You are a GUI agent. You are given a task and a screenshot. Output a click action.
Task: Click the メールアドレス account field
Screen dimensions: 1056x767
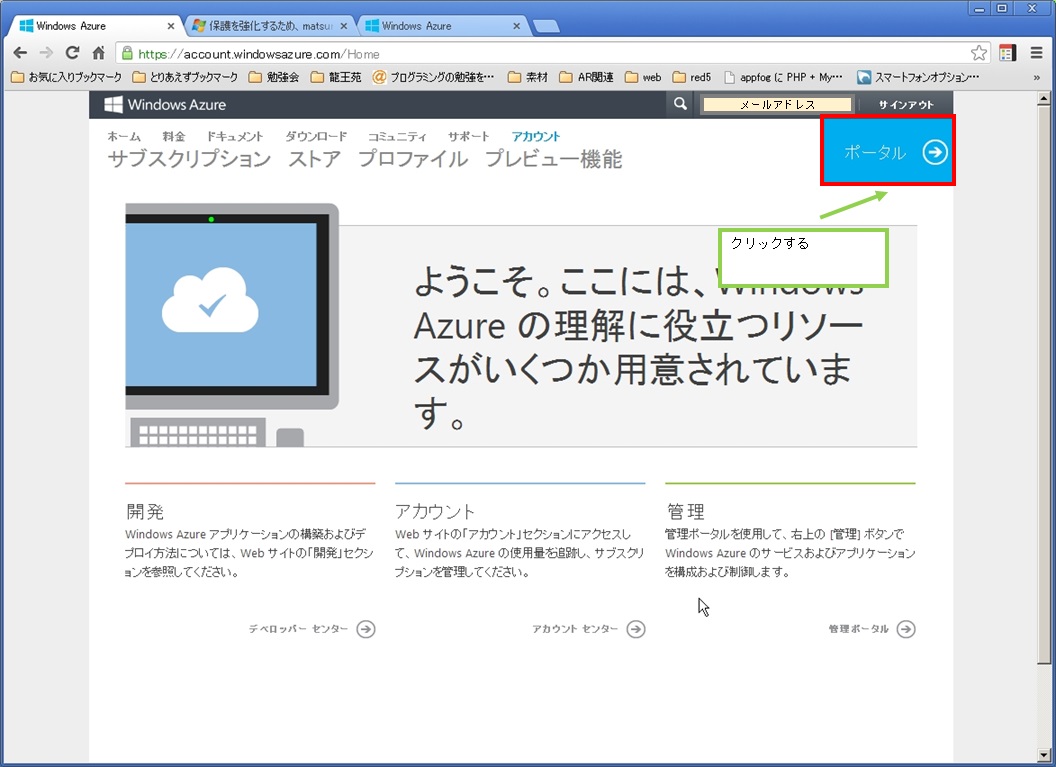[777, 104]
